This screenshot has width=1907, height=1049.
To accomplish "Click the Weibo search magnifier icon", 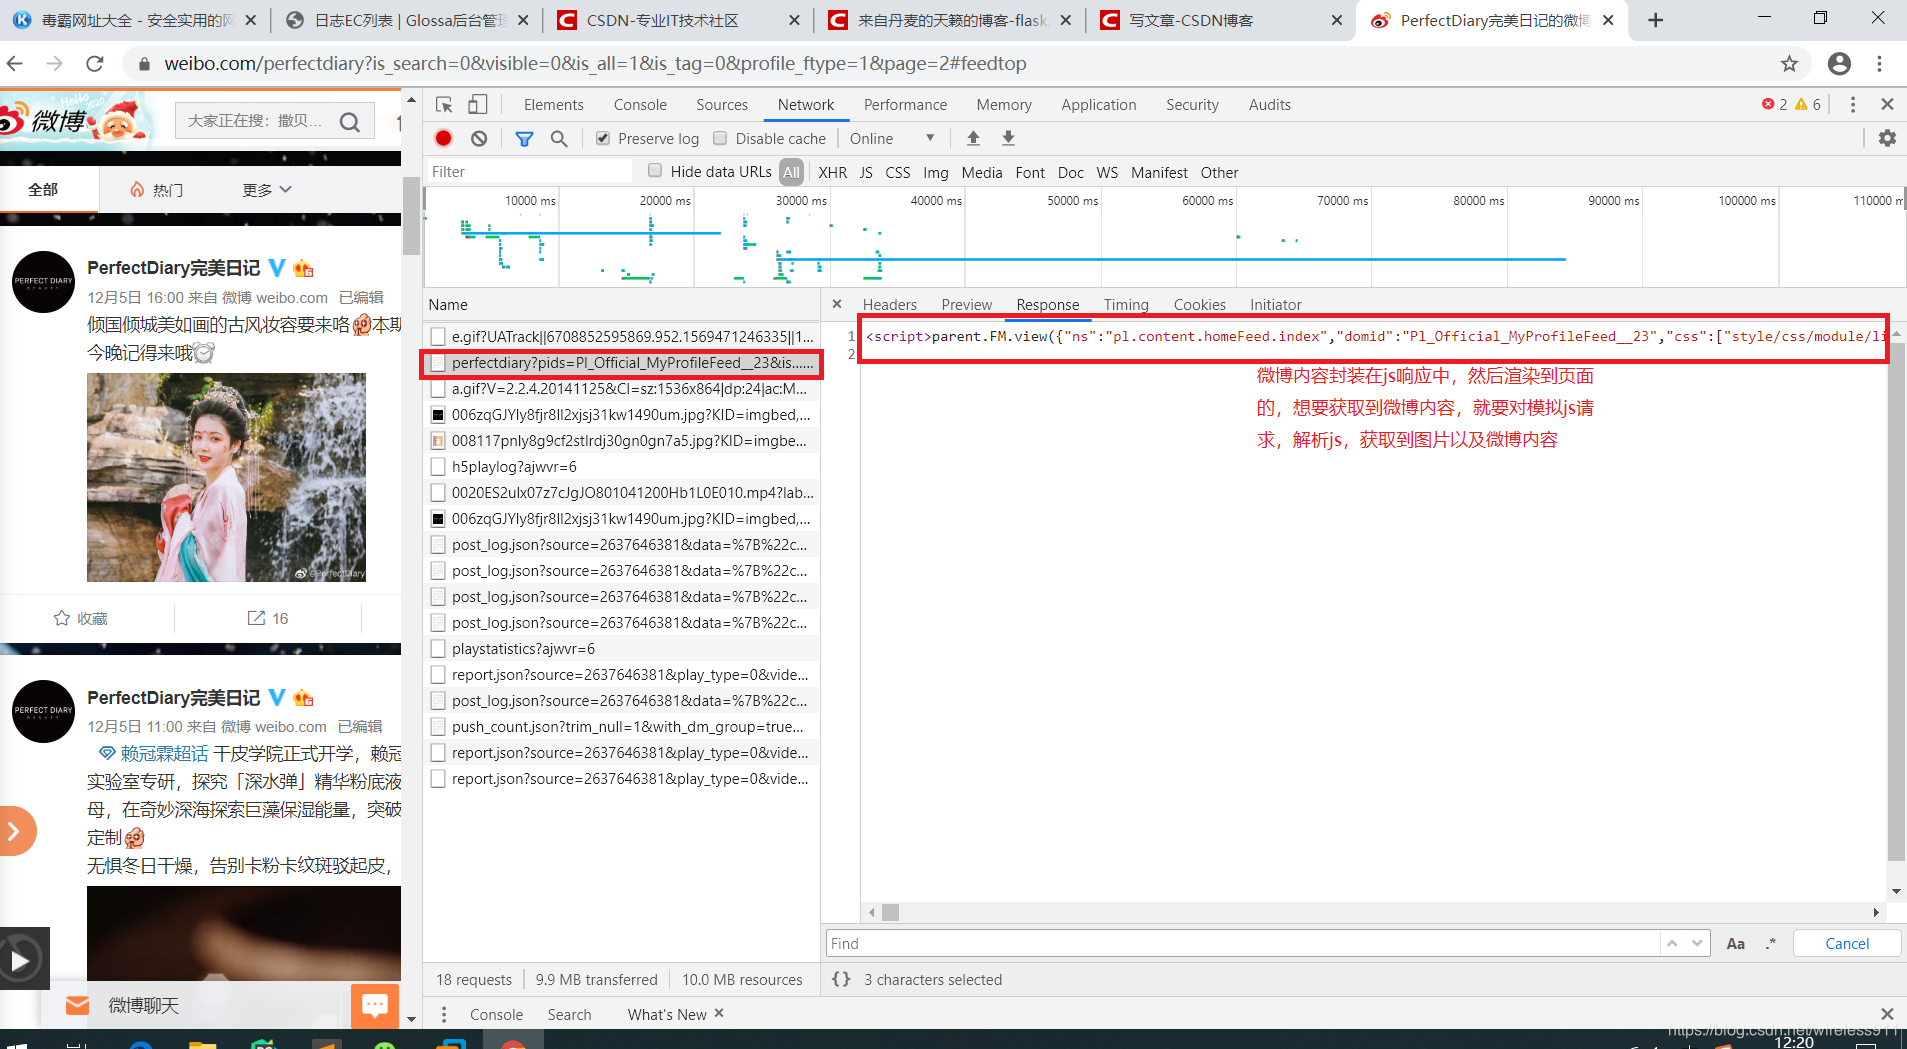I will click(350, 121).
